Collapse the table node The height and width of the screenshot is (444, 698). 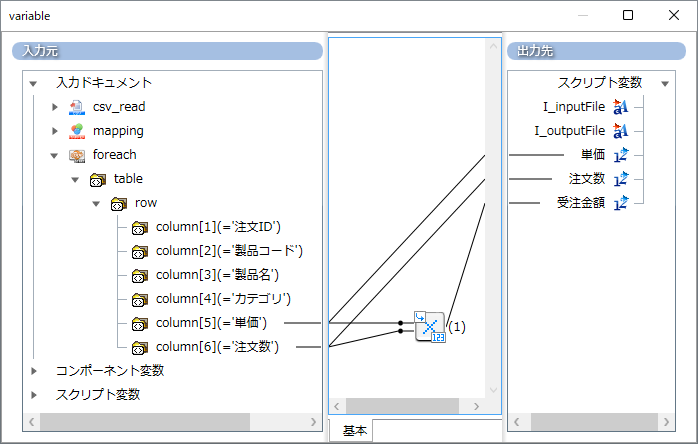(x=75, y=179)
